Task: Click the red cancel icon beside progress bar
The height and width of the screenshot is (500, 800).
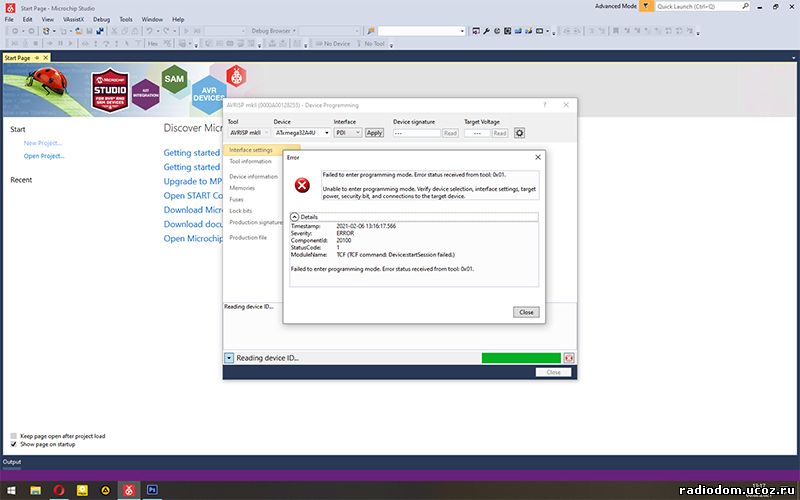Action: tap(569, 358)
